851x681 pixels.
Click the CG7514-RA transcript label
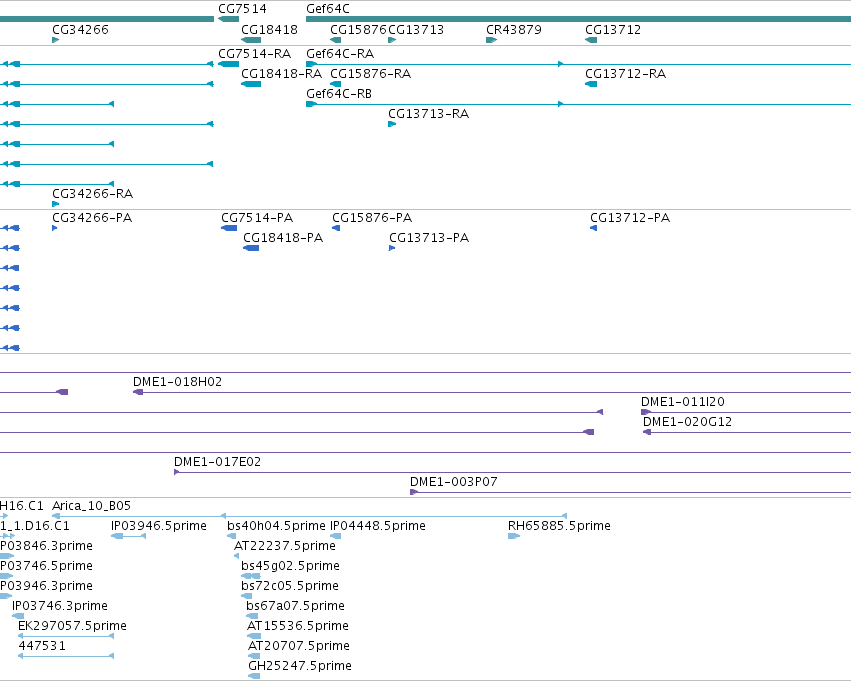click(255, 54)
